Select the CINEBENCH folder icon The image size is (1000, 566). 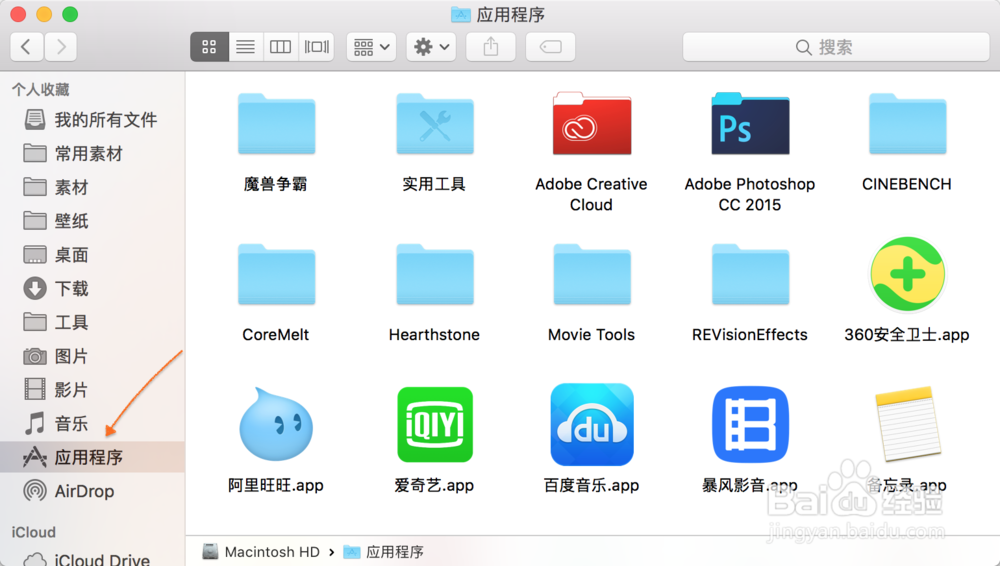click(908, 124)
